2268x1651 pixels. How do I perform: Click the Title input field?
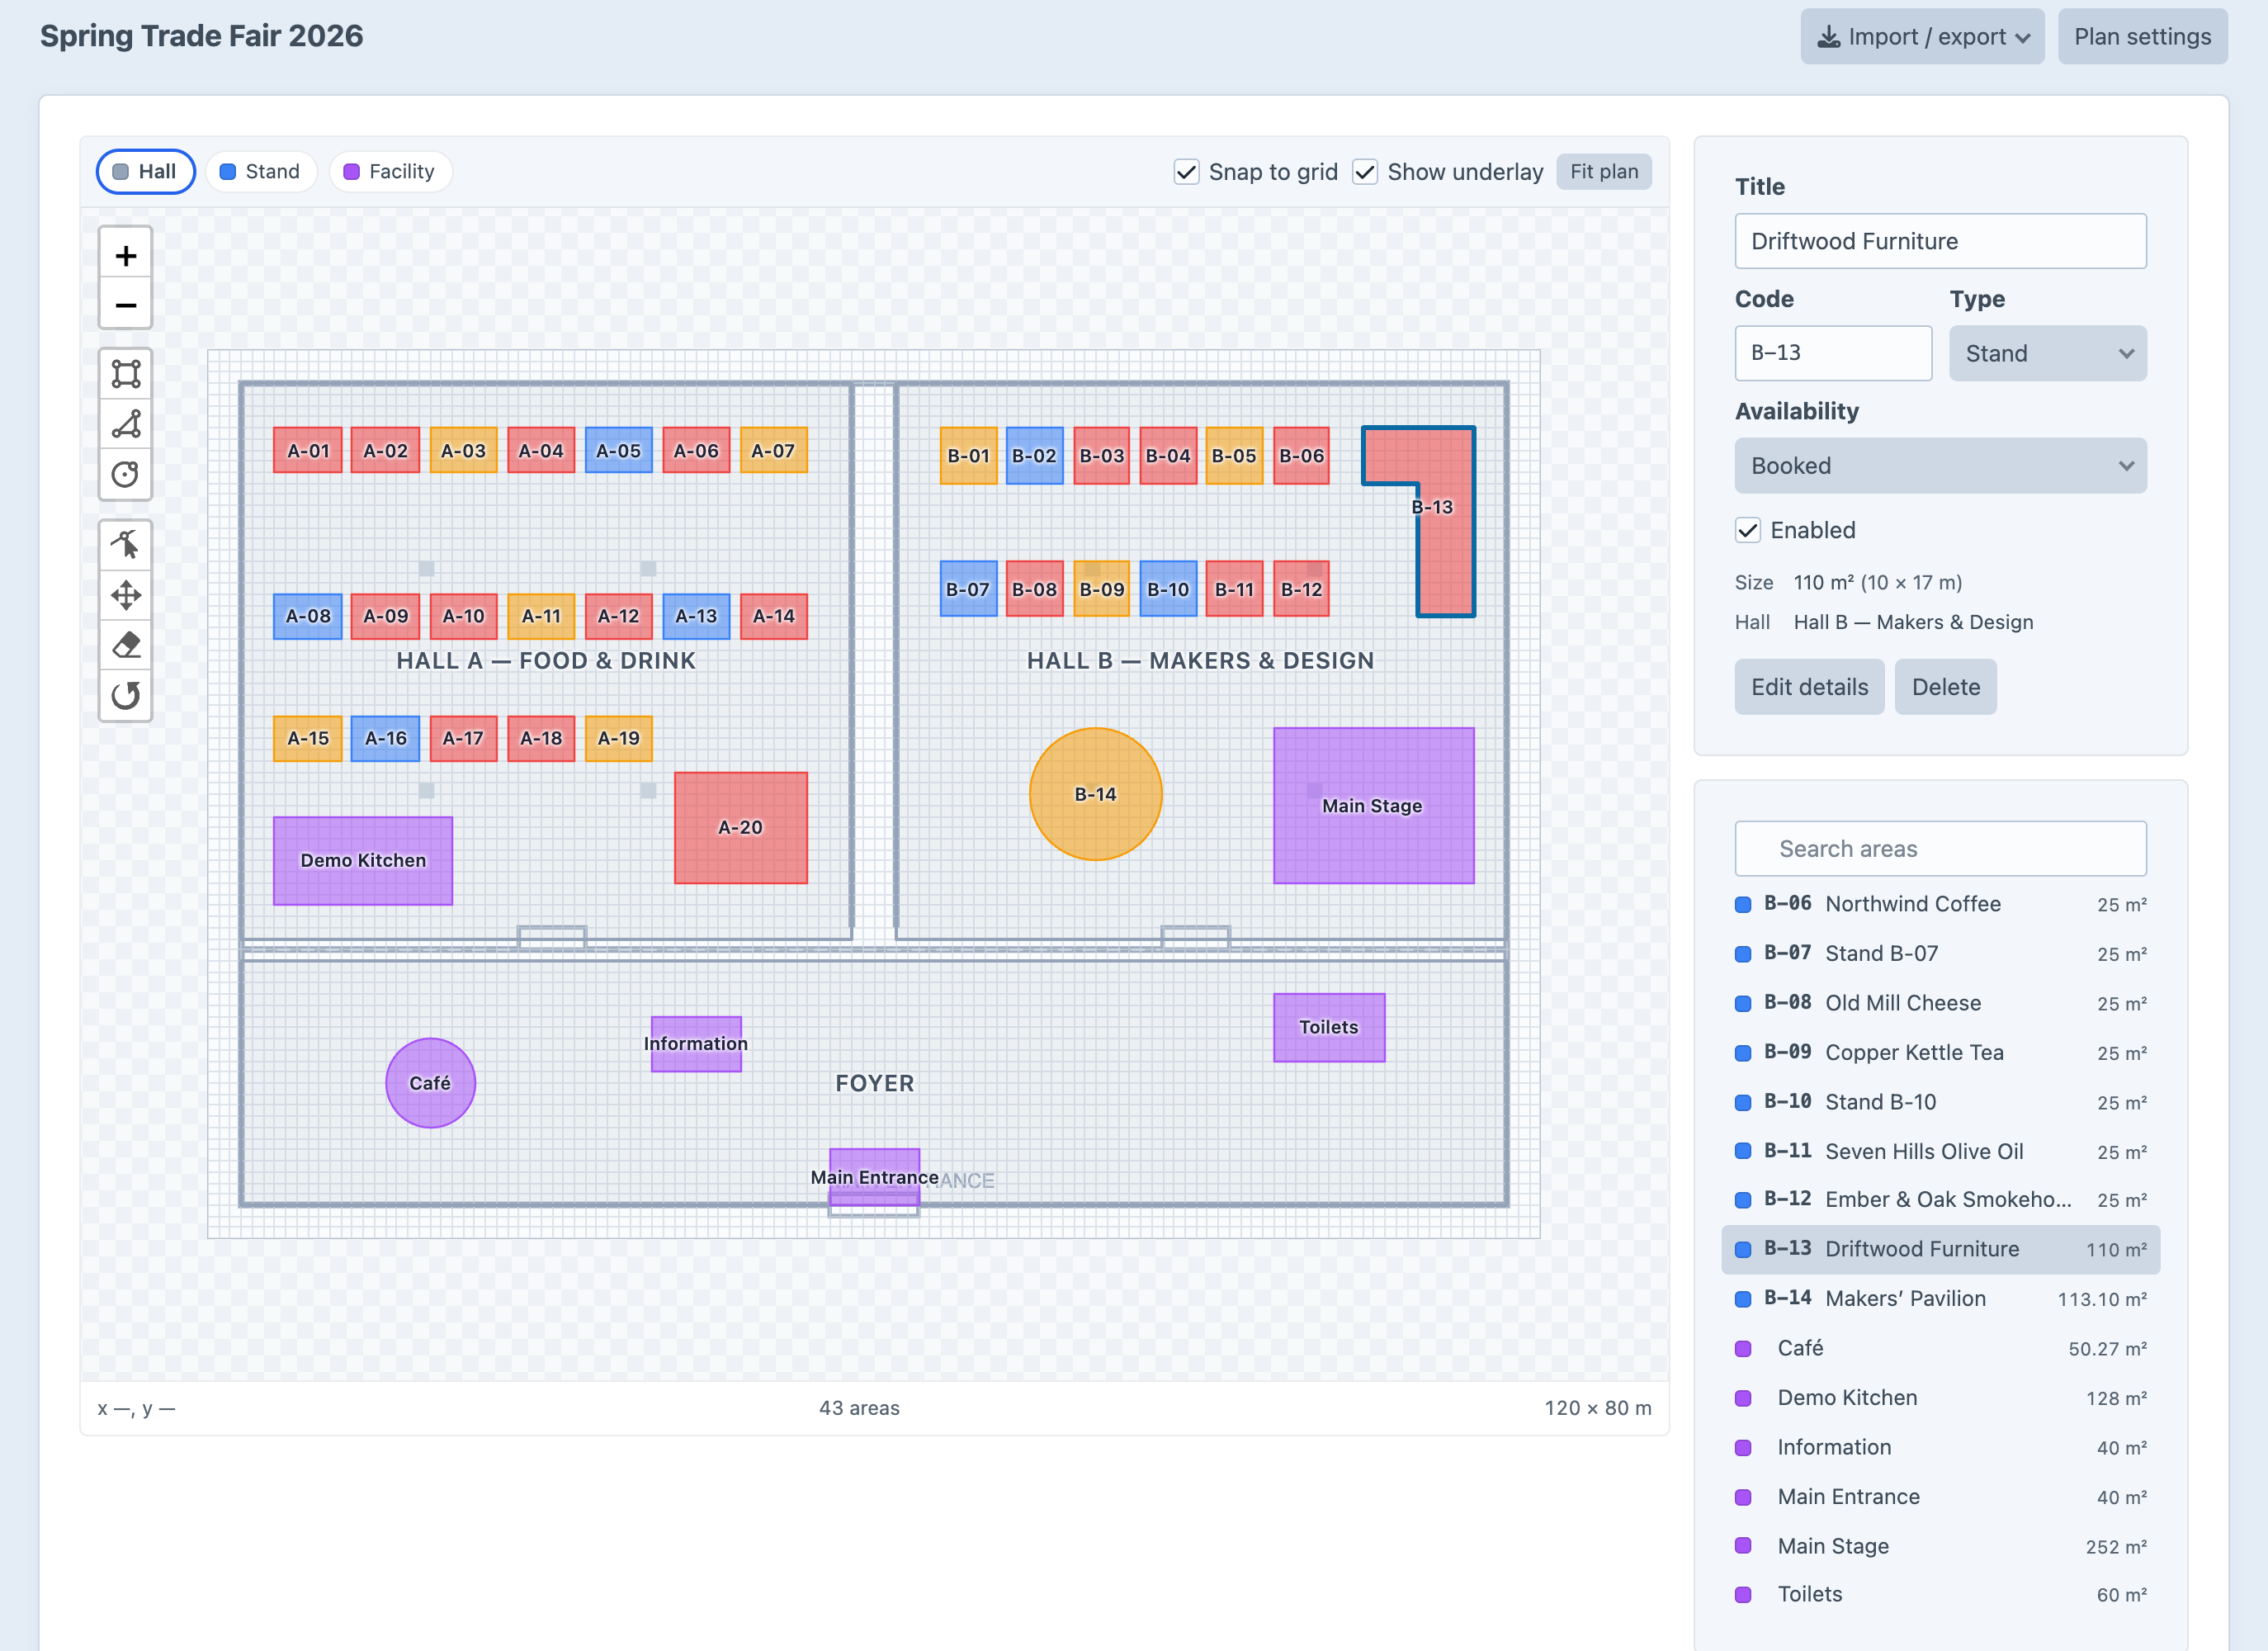pos(1940,241)
